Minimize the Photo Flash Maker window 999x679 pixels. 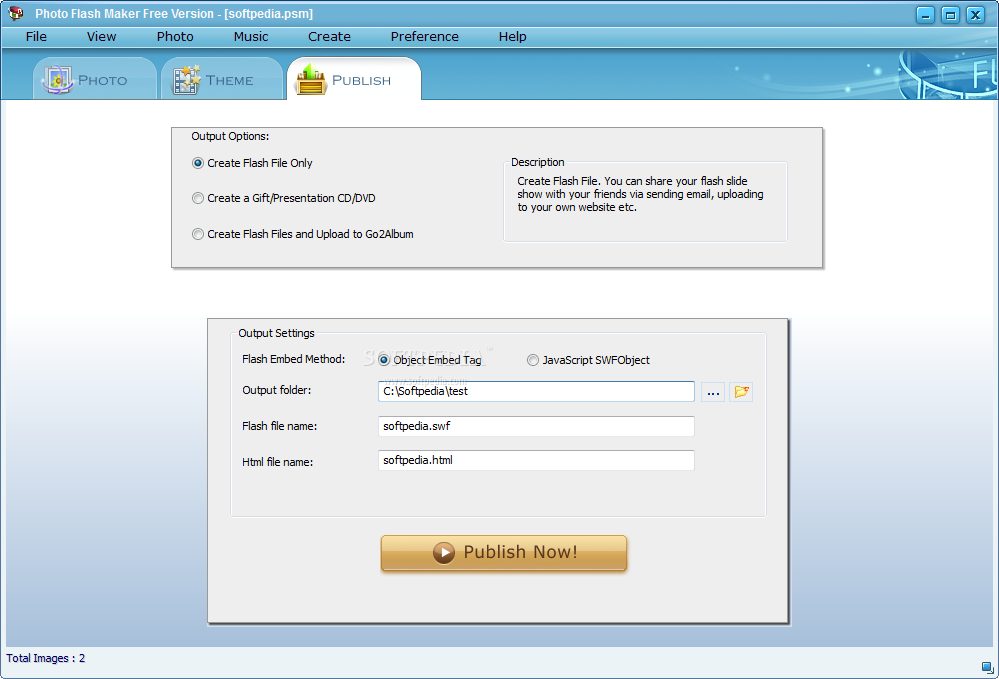[925, 15]
